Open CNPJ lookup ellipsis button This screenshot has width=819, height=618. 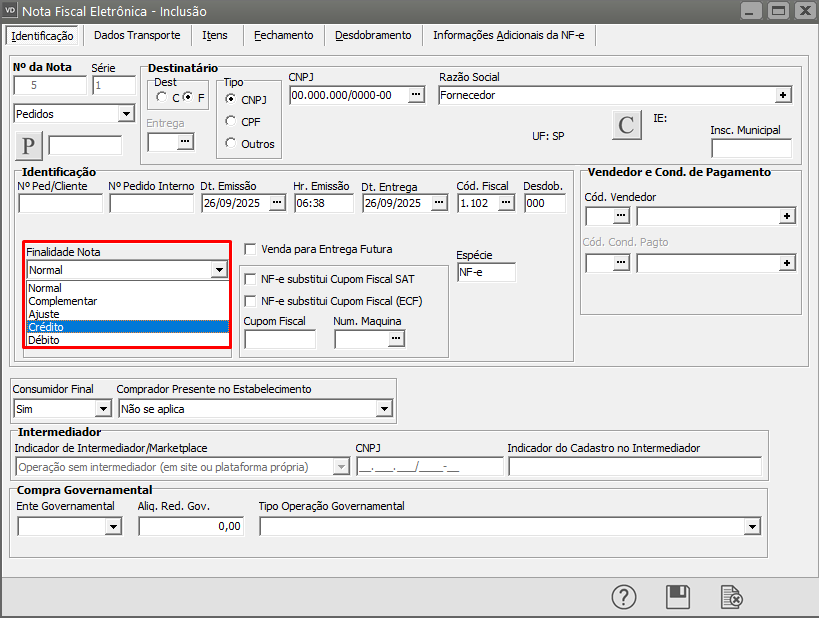416,95
